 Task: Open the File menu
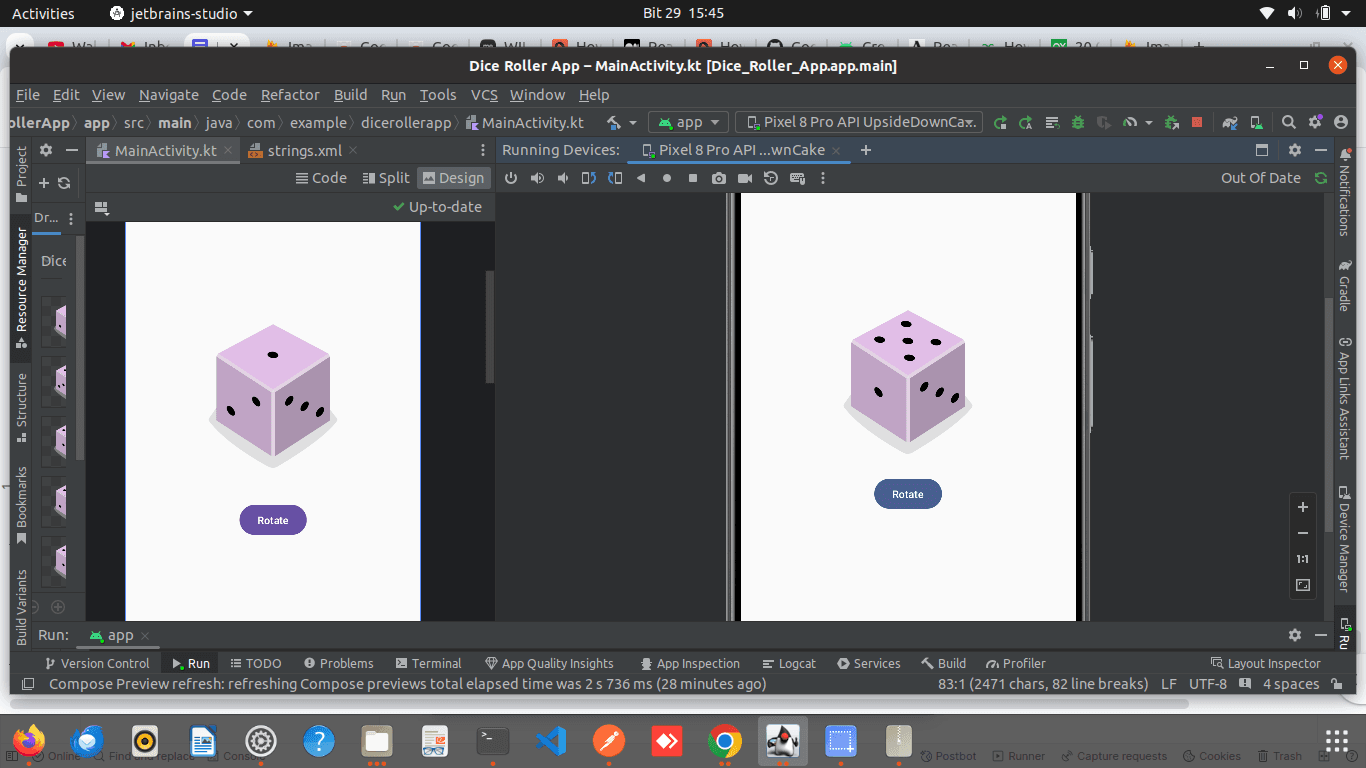[x=28, y=95]
